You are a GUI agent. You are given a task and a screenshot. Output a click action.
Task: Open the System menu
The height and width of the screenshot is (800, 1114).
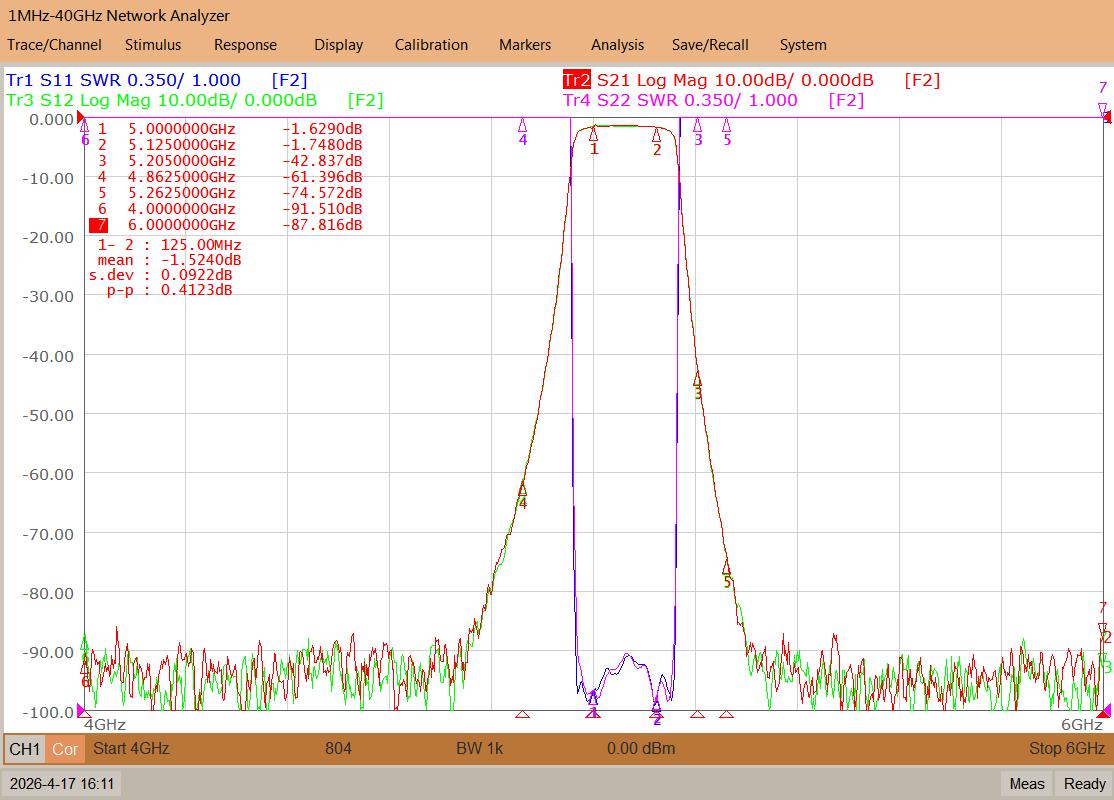click(803, 45)
